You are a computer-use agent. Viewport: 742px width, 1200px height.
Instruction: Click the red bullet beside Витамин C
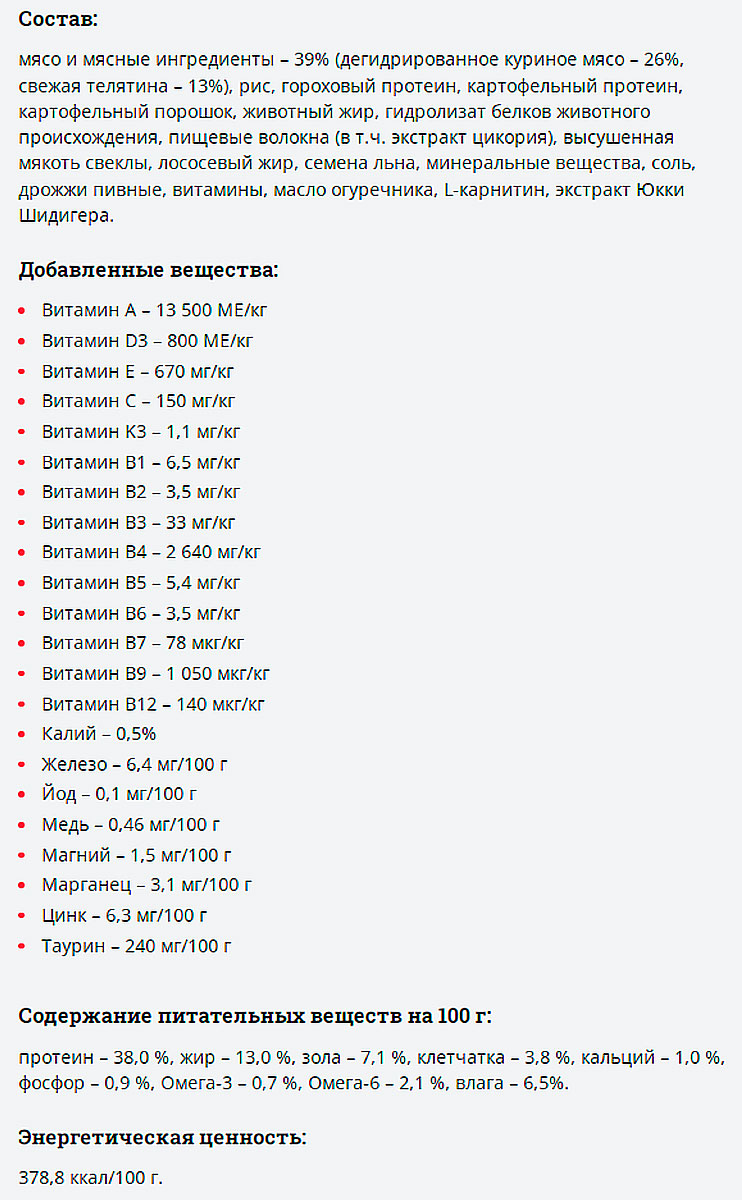point(23,402)
